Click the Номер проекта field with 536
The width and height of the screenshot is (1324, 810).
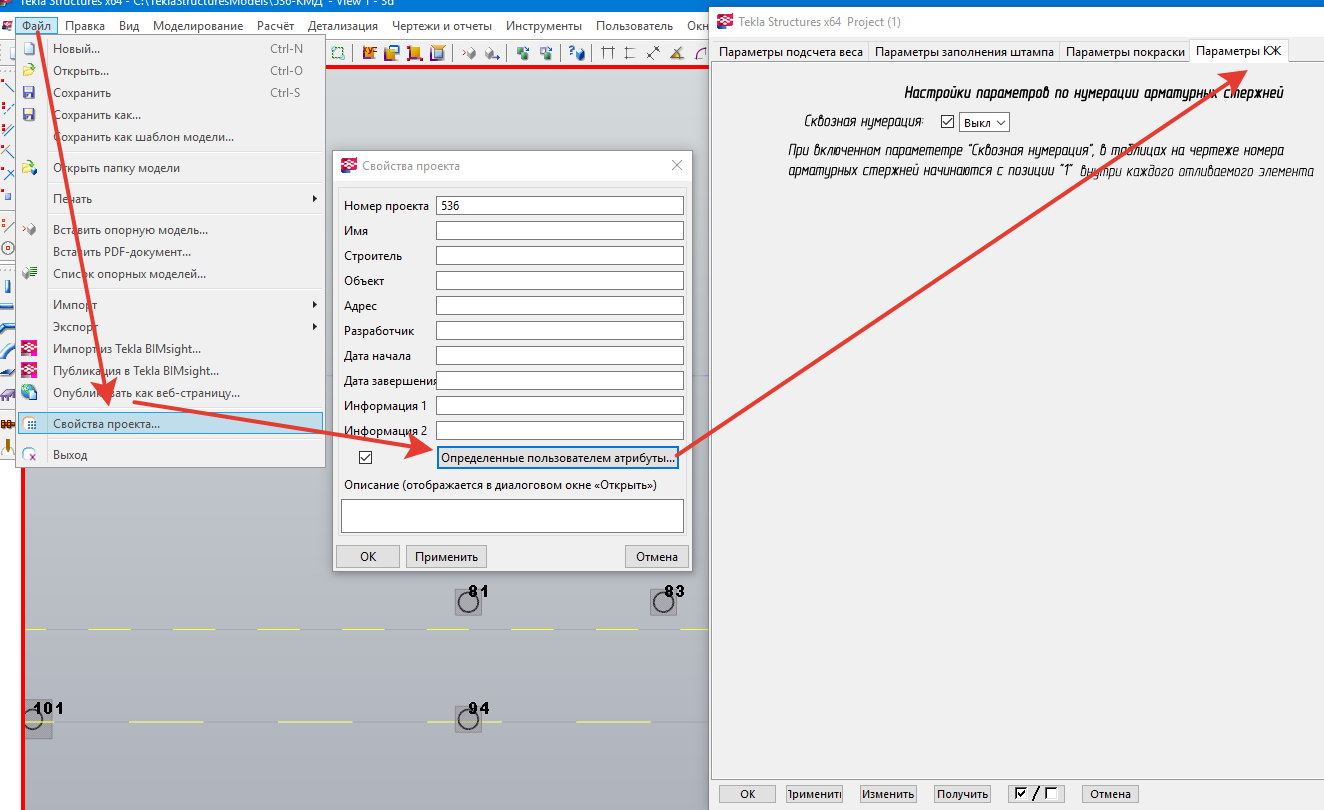(x=560, y=206)
